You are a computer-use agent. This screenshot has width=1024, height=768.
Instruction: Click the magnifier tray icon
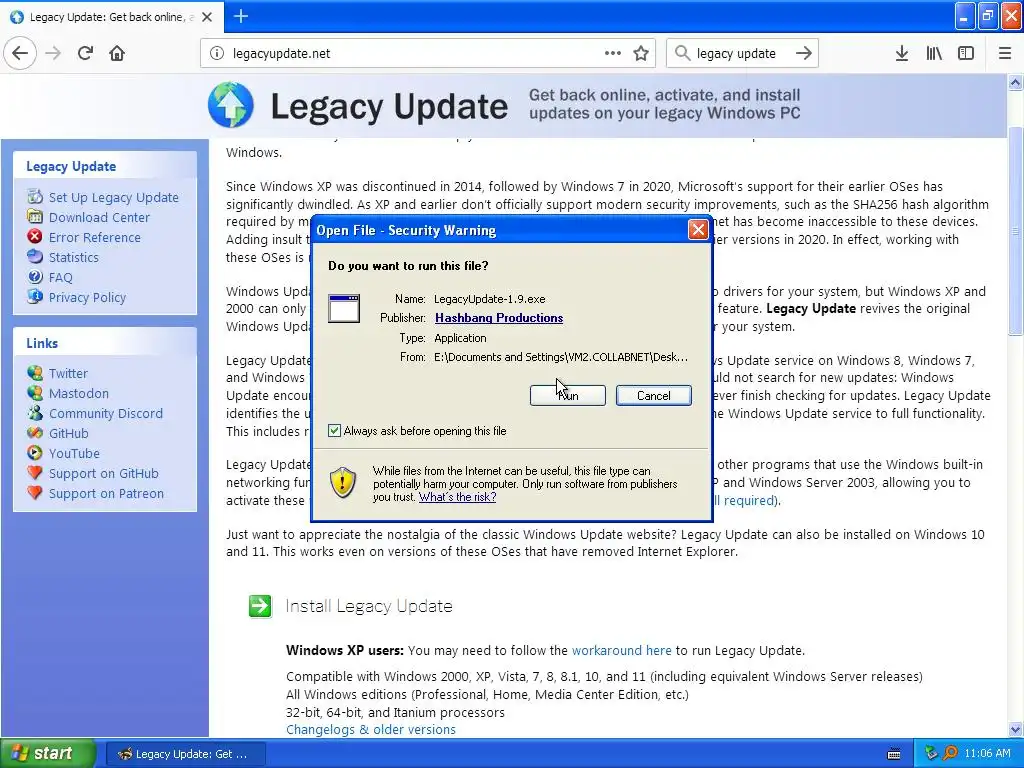(x=950, y=754)
